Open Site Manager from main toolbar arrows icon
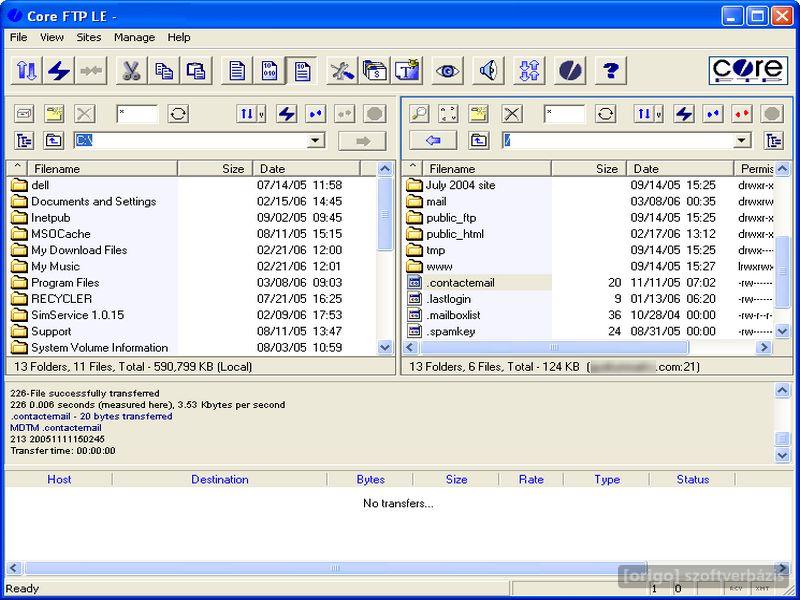This screenshot has height=600, width=800. point(26,70)
